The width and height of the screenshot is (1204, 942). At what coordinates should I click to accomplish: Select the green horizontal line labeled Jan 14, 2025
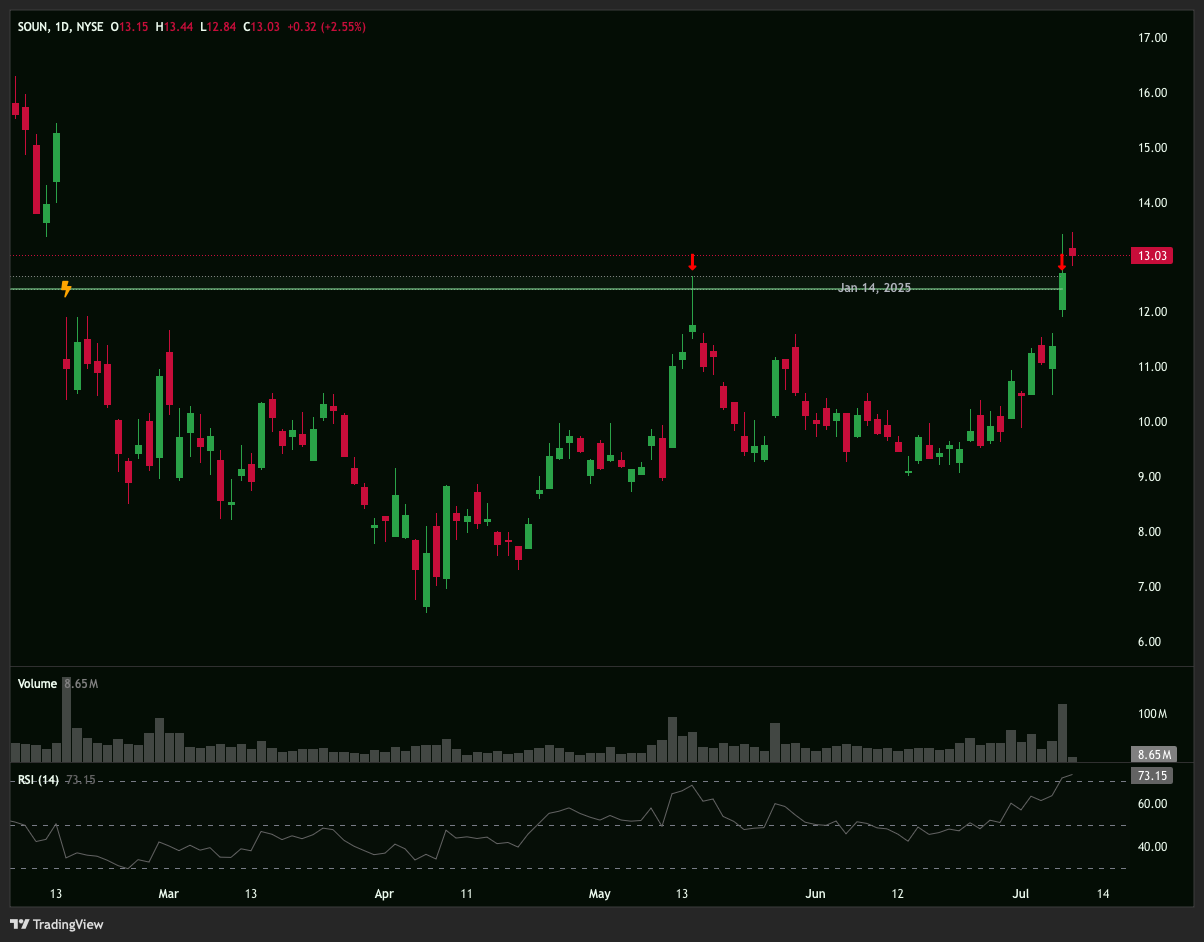click(x=535, y=289)
